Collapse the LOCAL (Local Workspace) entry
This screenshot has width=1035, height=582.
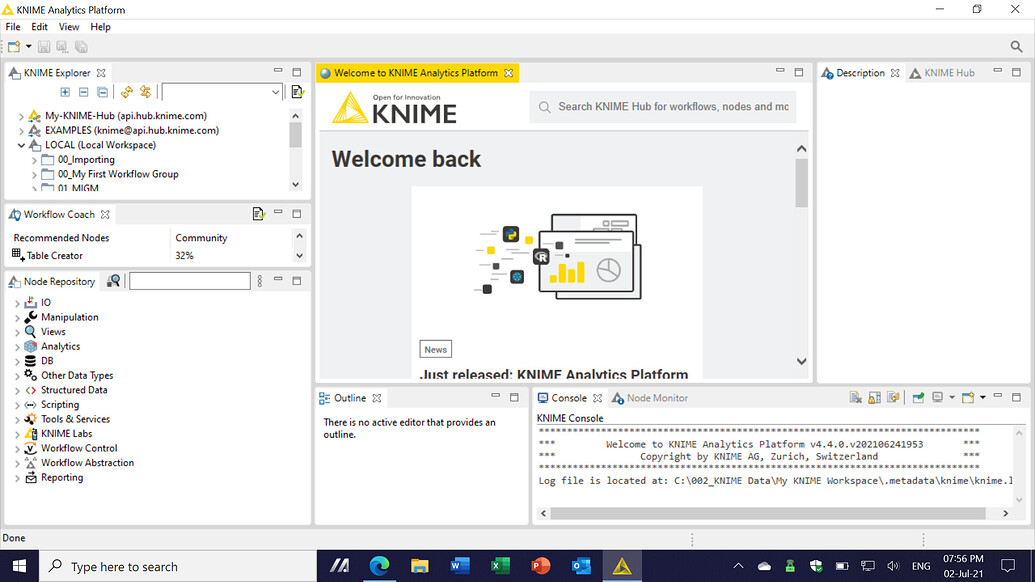pyautogui.click(x=21, y=144)
